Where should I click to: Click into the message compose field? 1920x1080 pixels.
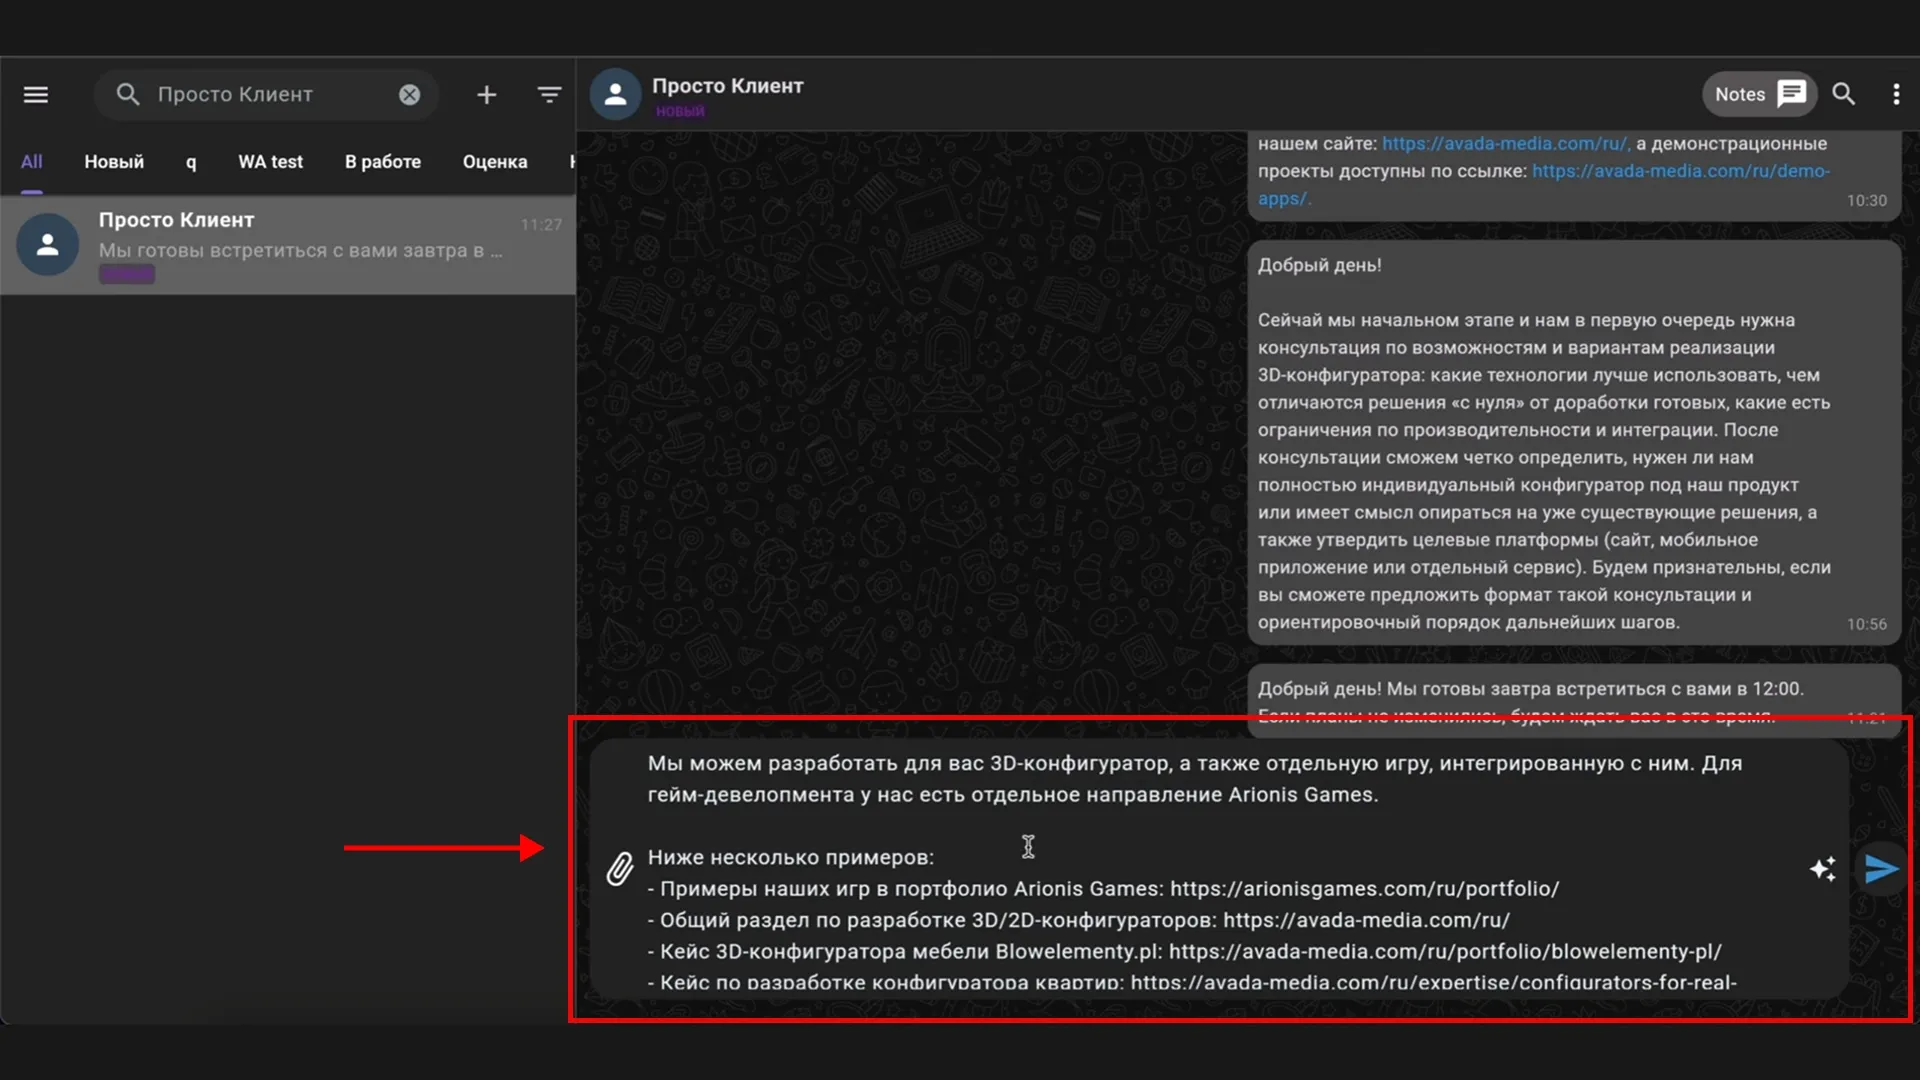pos(1218,868)
